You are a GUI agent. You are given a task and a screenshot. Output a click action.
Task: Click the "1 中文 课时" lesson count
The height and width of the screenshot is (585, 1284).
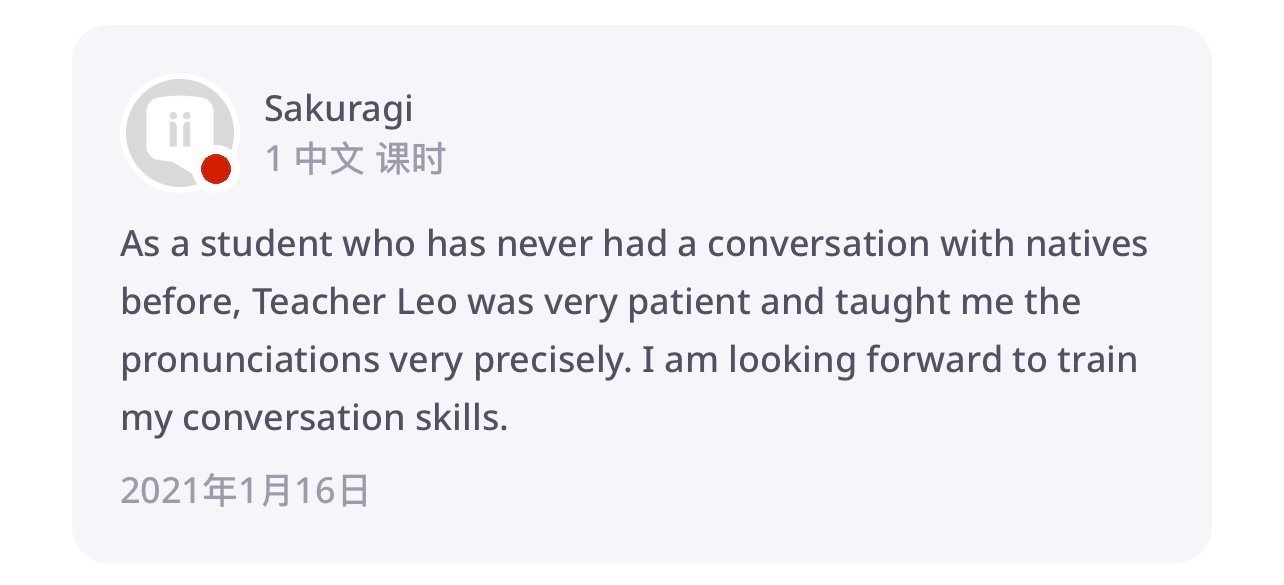(354, 159)
